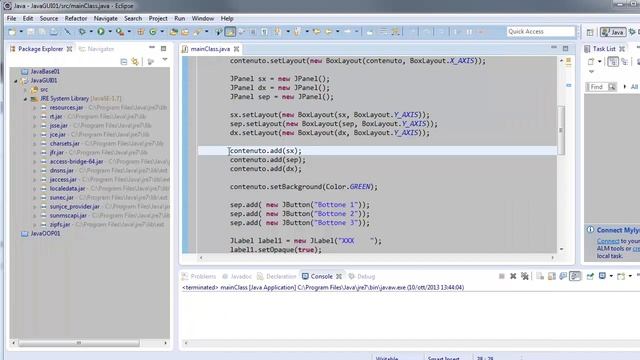The height and width of the screenshot is (360, 640).
Task: Toggle Scroll Lock in Console
Action: pyautogui.click(x=552, y=276)
